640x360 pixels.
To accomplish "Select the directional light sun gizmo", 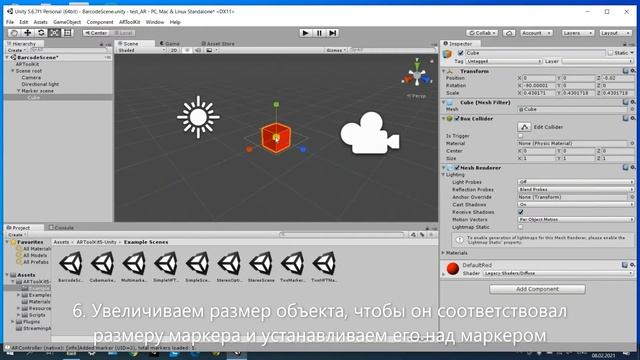I will (x=198, y=117).
